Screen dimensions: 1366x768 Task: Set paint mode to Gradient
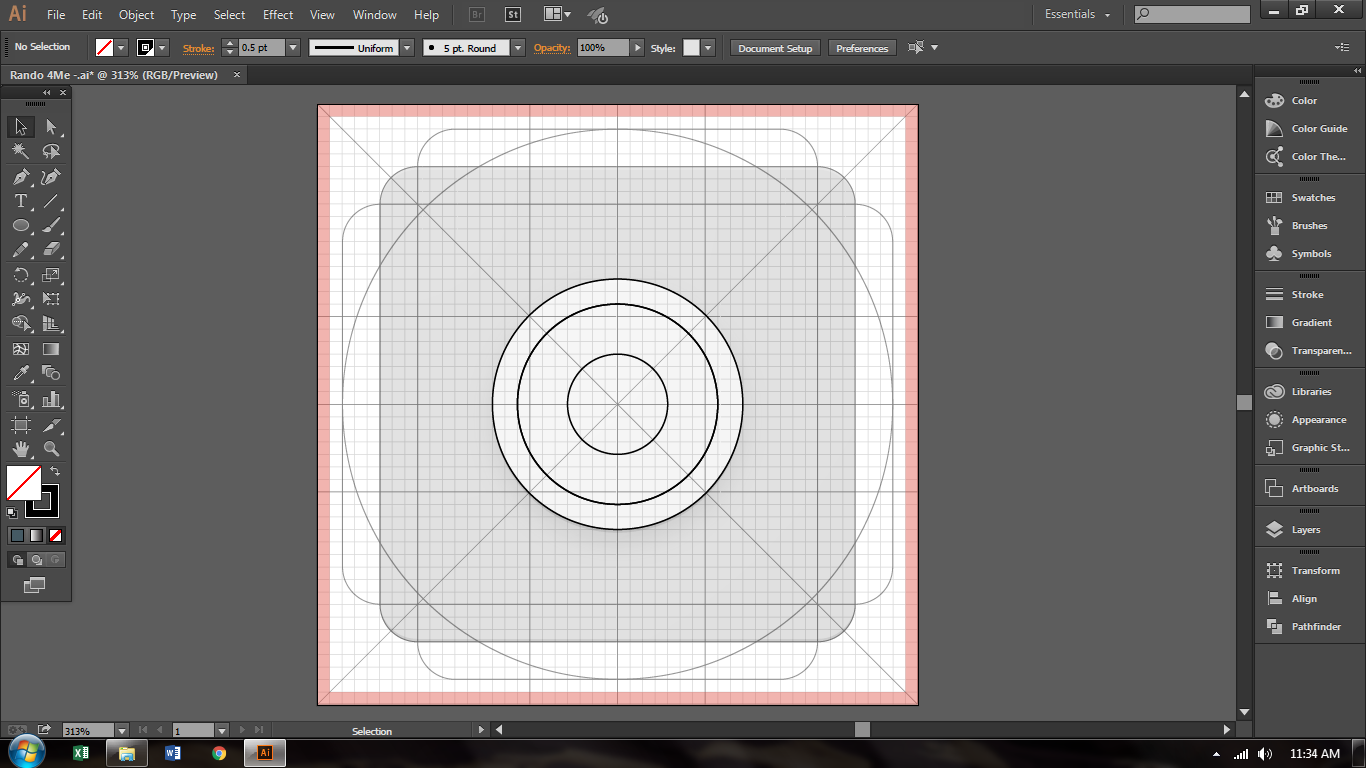point(36,535)
